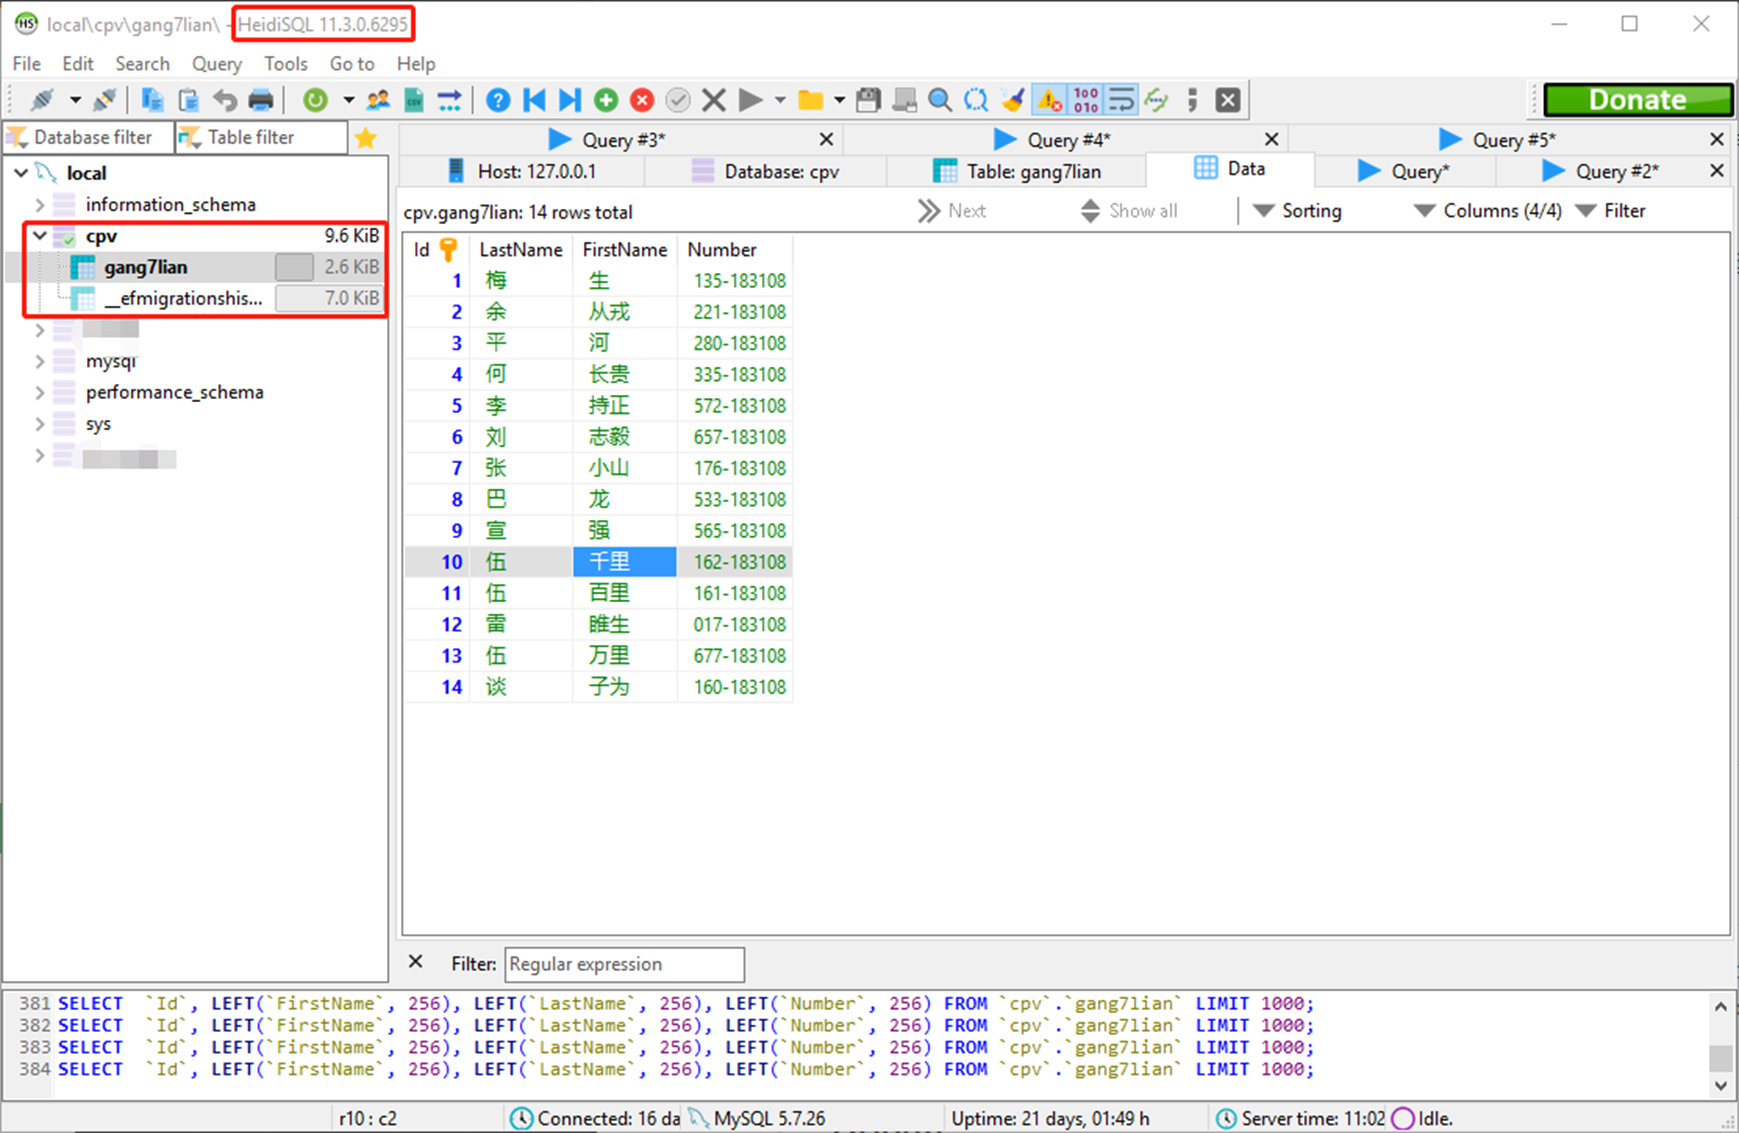Image resolution: width=1739 pixels, height=1133 pixels.
Task: Click the Find text magnifier icon
Action: 940,100
